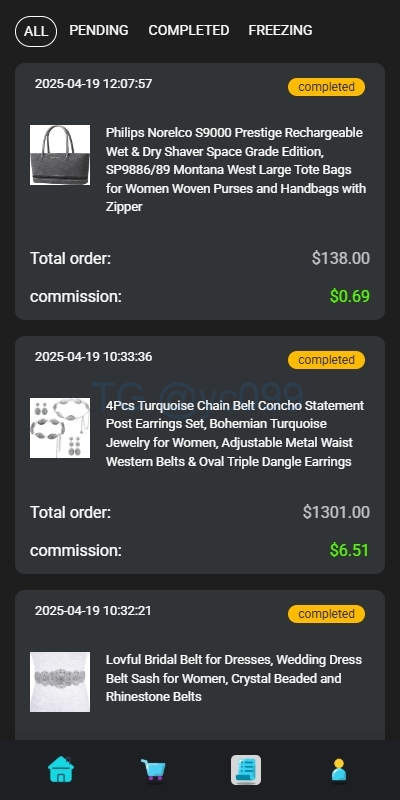Open the profile person icon in bottom bar

click(x=339, y=770)
